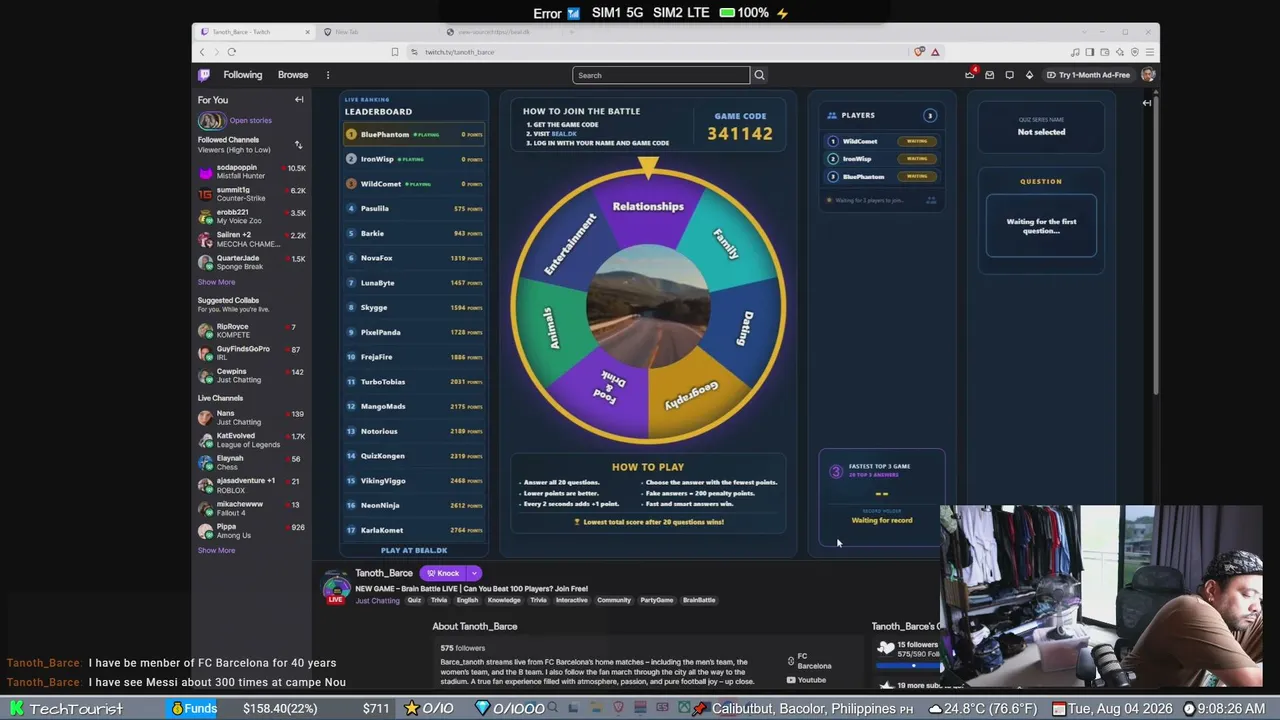Open Elaynah live channel

tap(251, 462)
